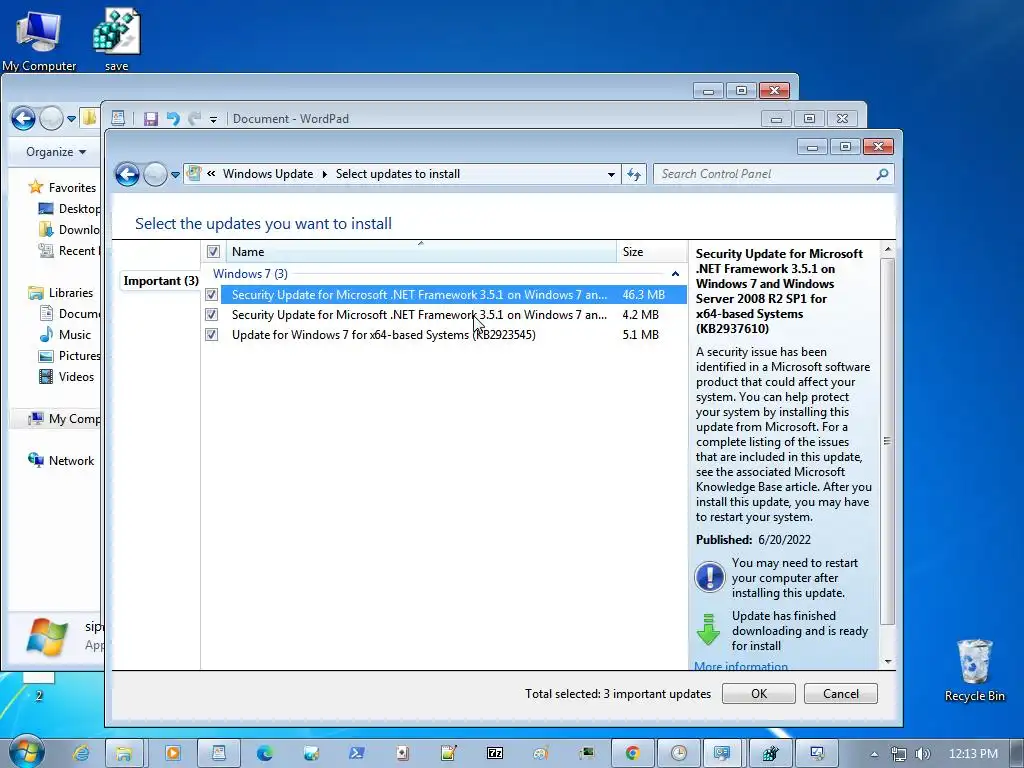
Task: Open the More information link
Action: click(x=741, y=666)
